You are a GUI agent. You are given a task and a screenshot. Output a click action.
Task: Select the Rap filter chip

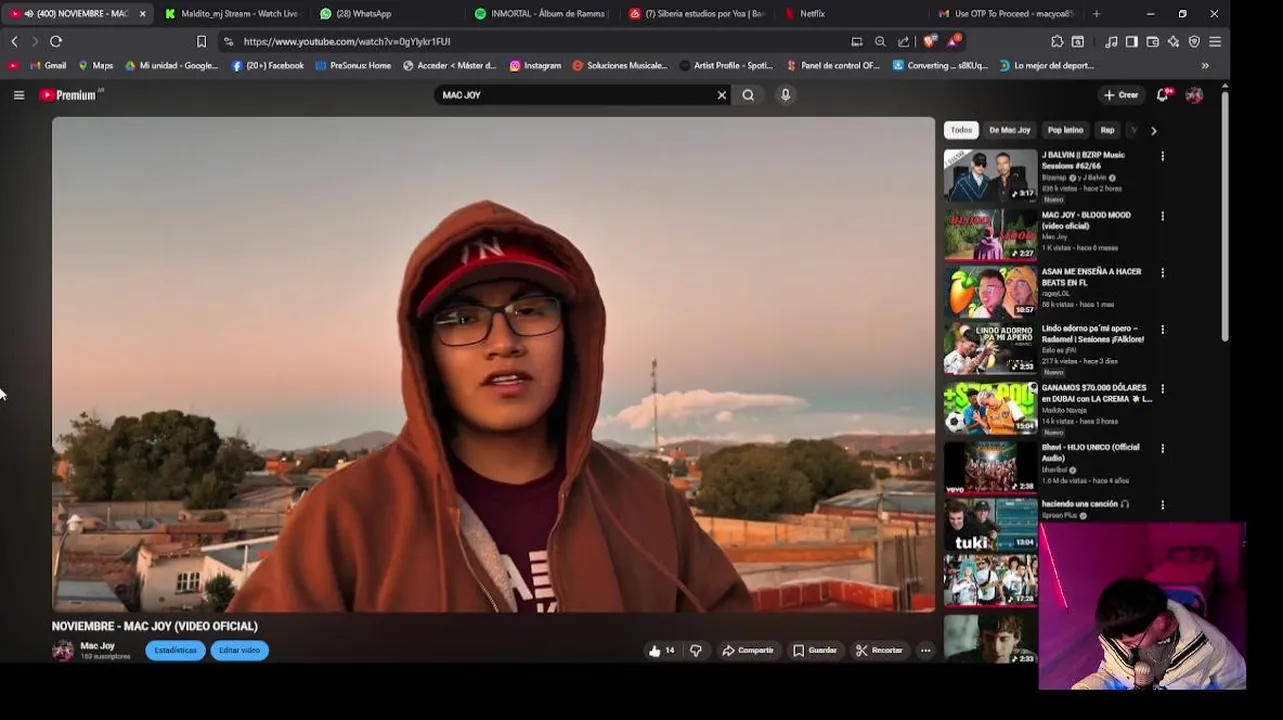(x=1107, y=130)
